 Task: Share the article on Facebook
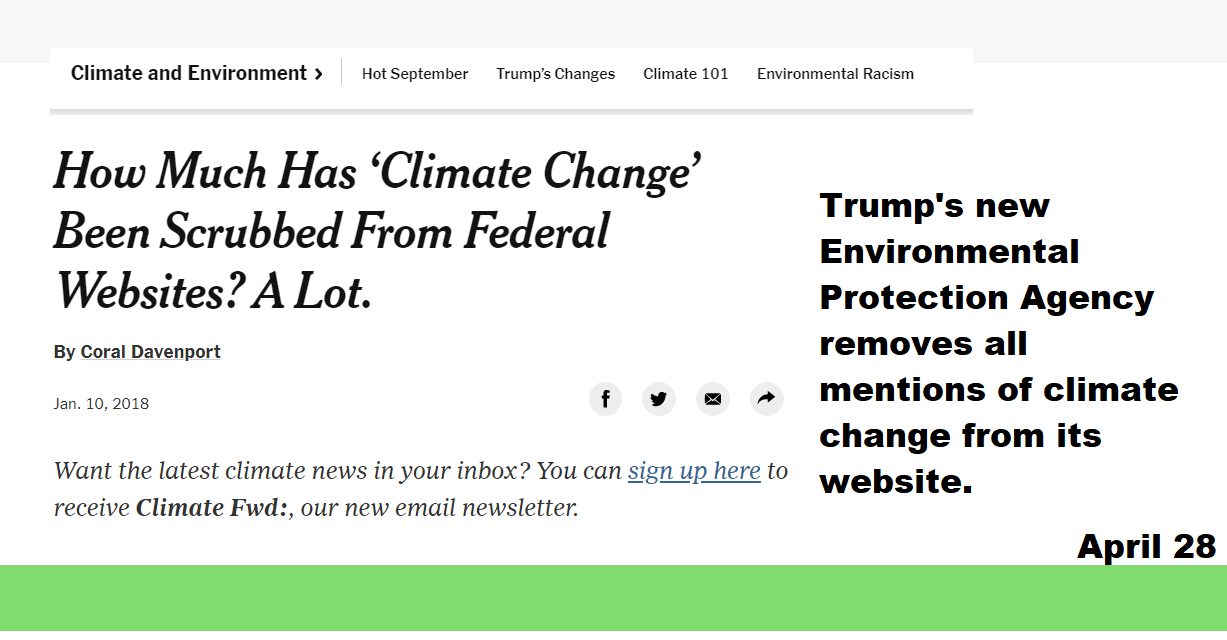tap(605, 399)
